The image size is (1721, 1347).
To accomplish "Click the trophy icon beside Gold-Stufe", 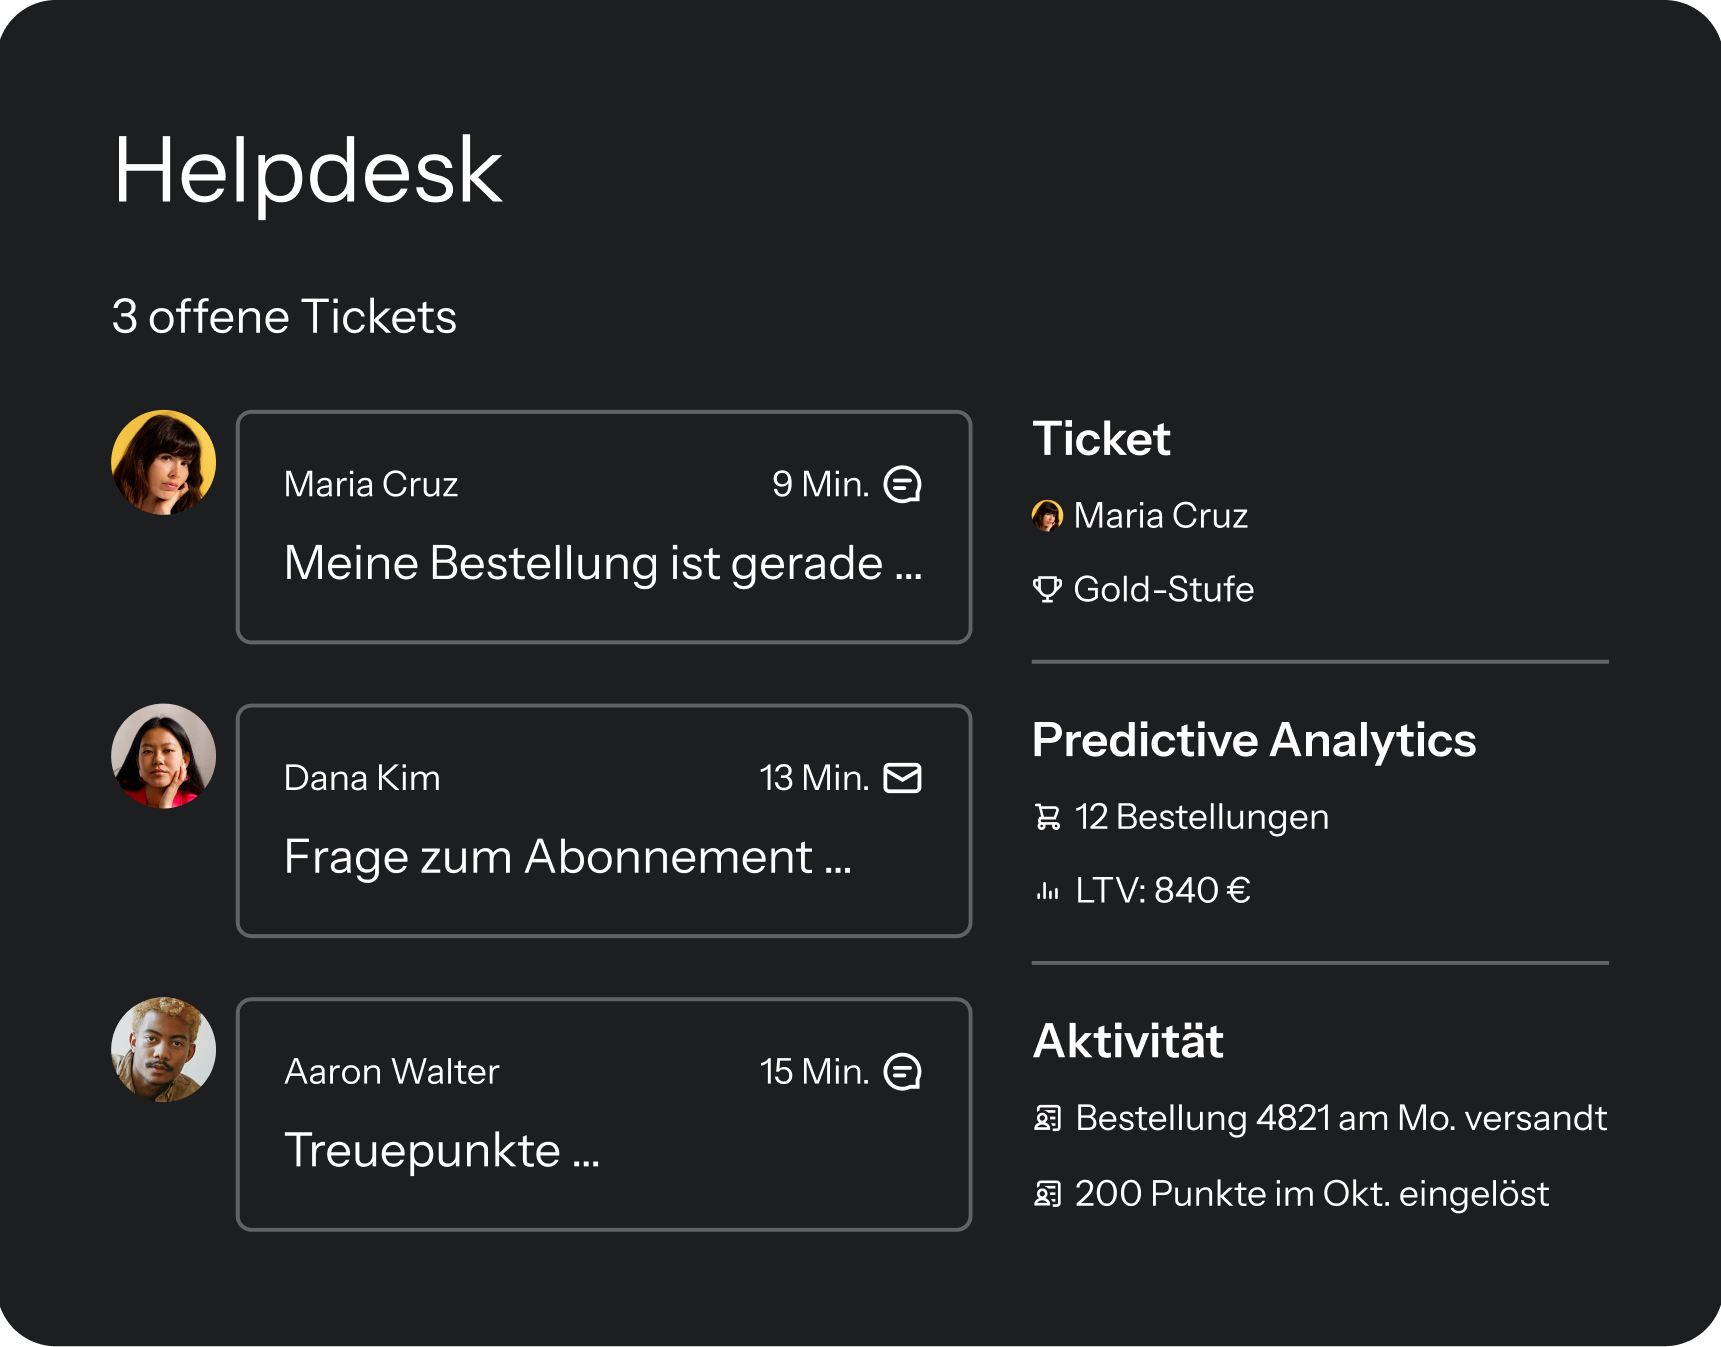I will pyautogui.click(x=1047, y=590).
